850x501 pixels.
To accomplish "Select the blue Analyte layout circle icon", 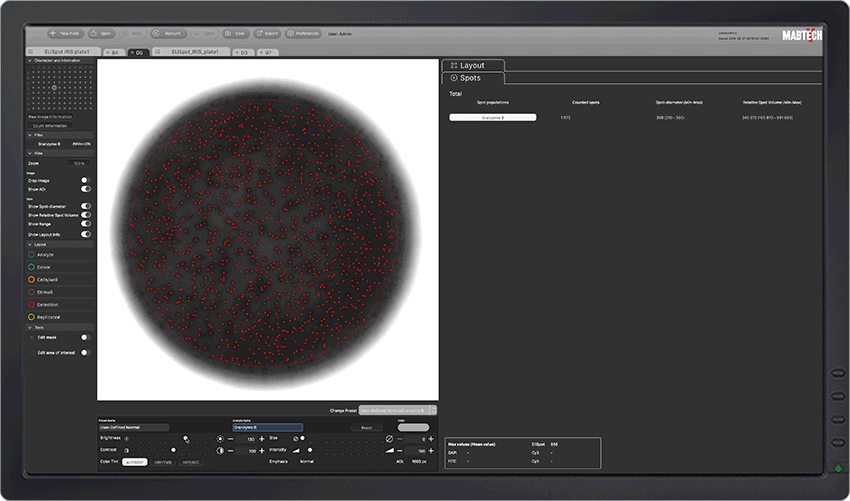I will 31,255.
